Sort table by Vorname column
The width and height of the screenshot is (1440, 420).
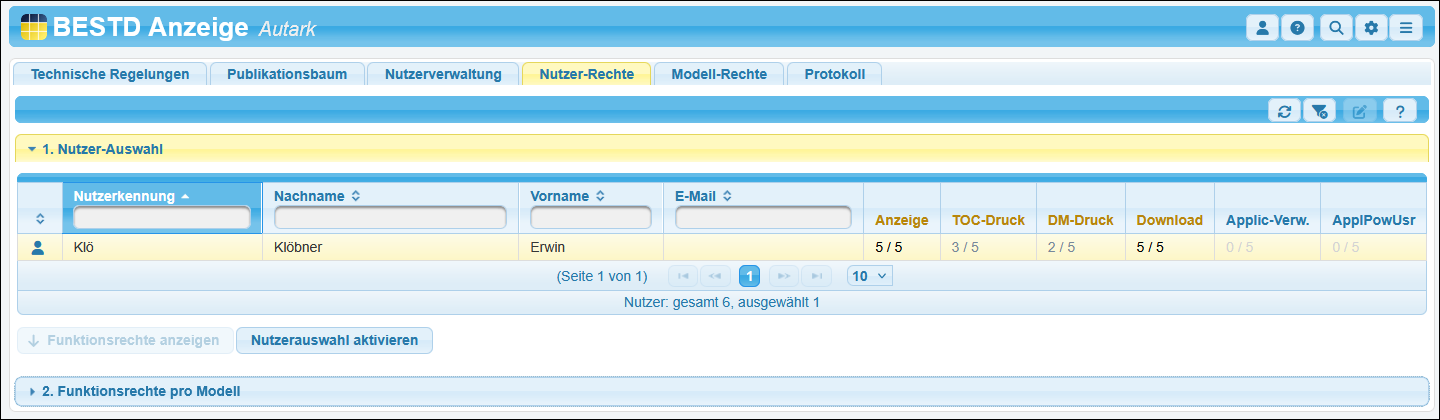click(599, 196)
